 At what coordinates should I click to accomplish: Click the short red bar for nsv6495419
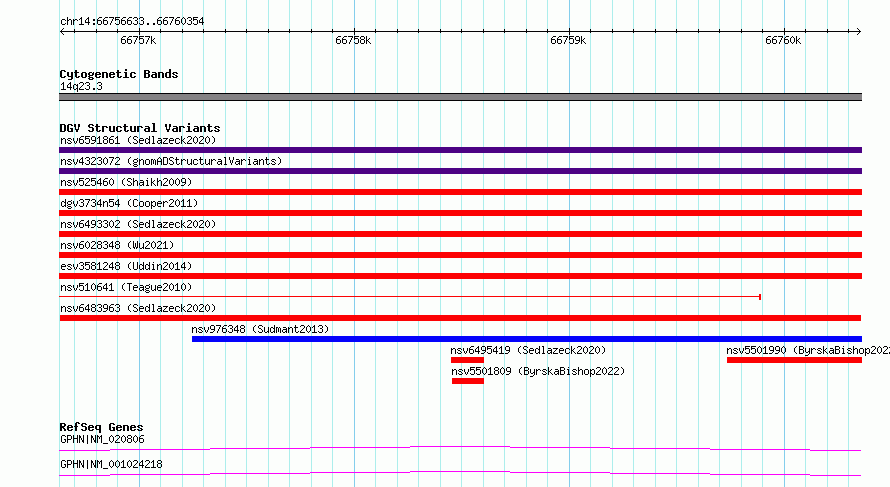click(467, 360)
